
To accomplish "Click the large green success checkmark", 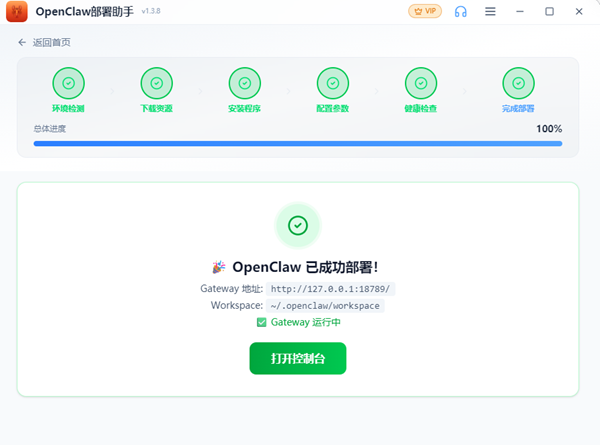I will (x=298, y=225).
